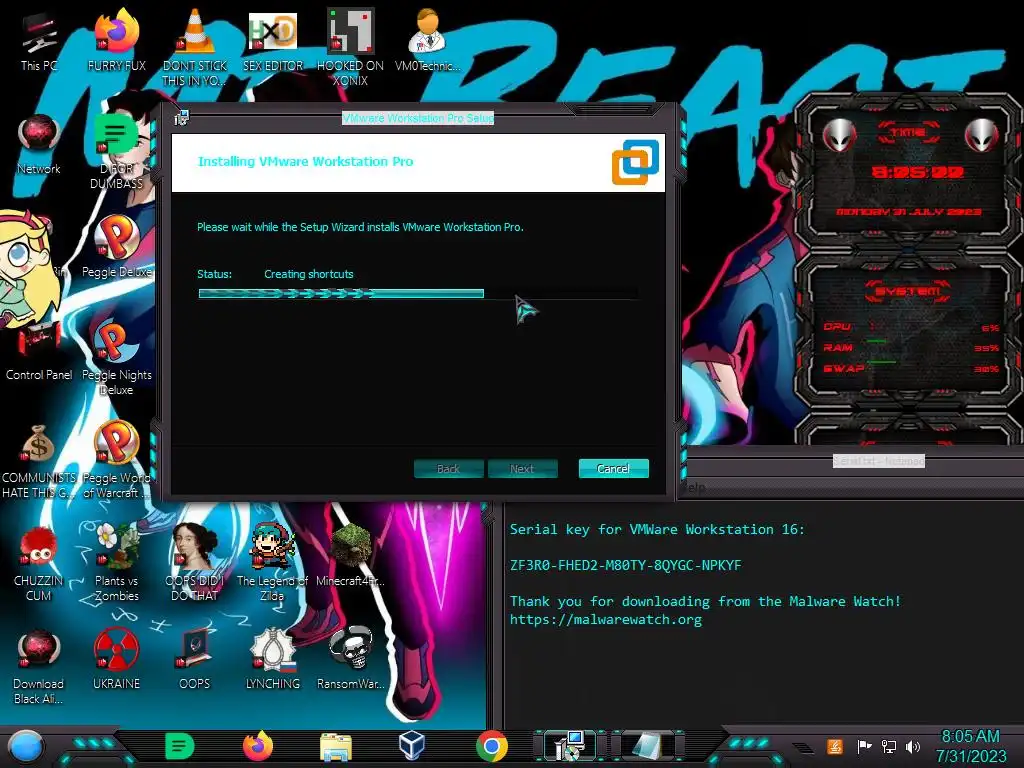Screen dimensions: 1024x768
Task: Click the VMware logo in installer header
Action: [x=634, y=162]
